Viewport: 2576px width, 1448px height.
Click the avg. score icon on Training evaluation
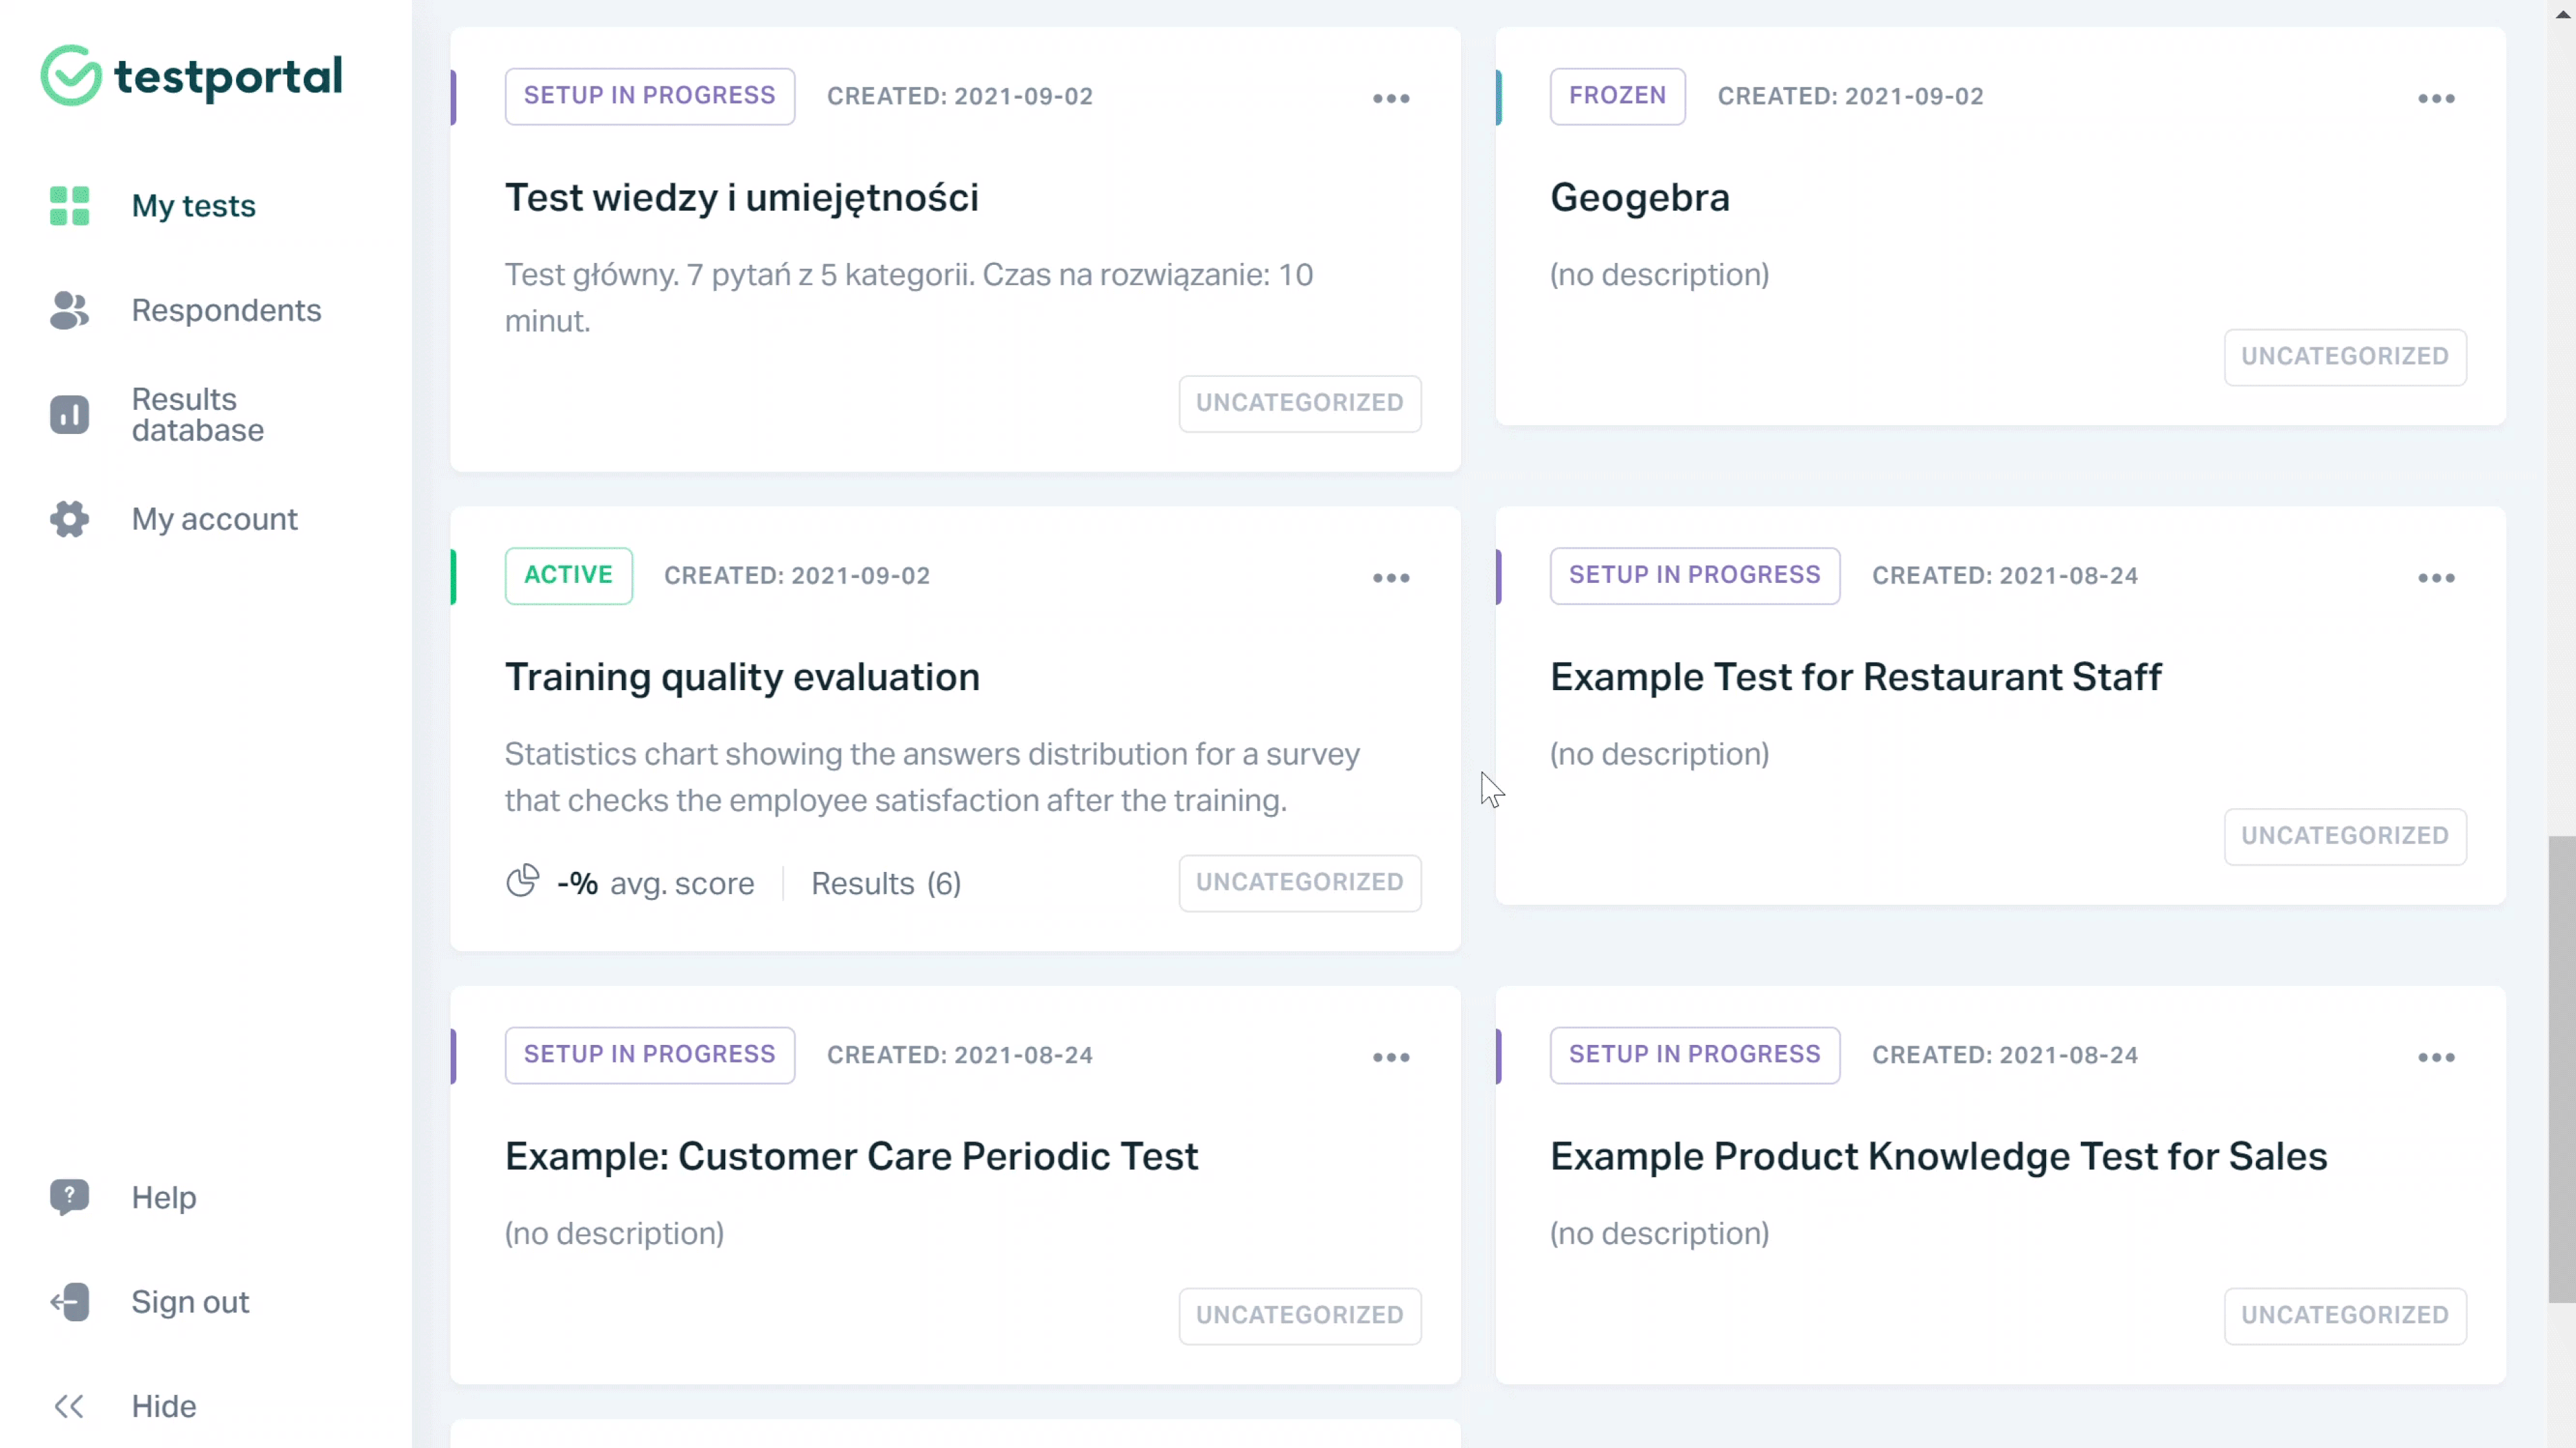524,882
